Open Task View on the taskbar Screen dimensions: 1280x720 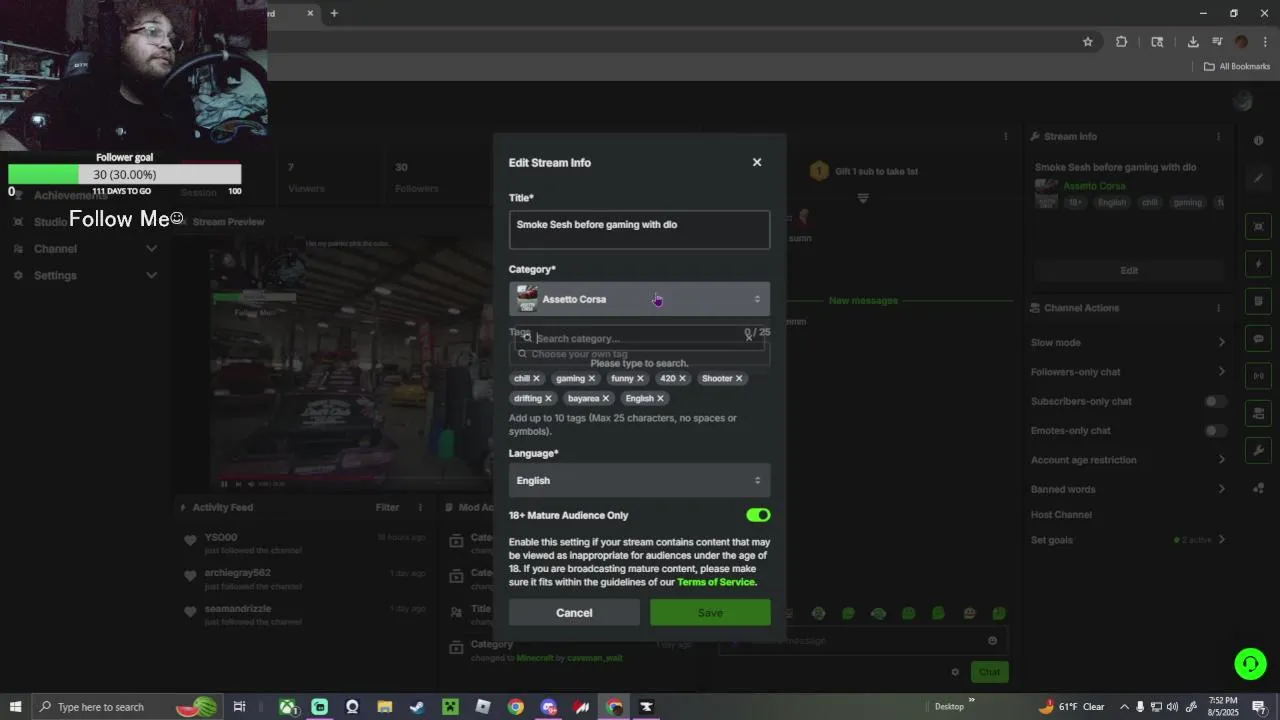point(239,707)
